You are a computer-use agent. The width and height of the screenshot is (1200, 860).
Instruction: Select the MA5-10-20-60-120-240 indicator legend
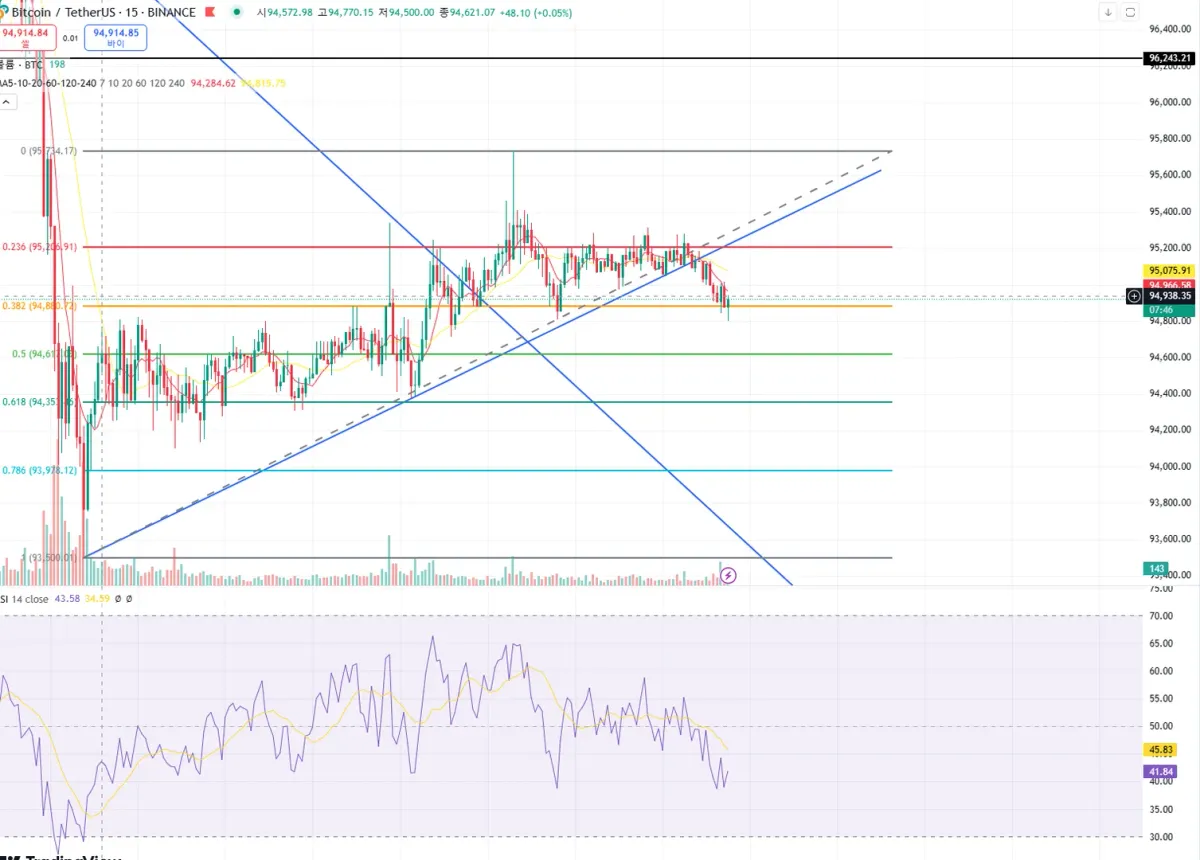point(48,83)
